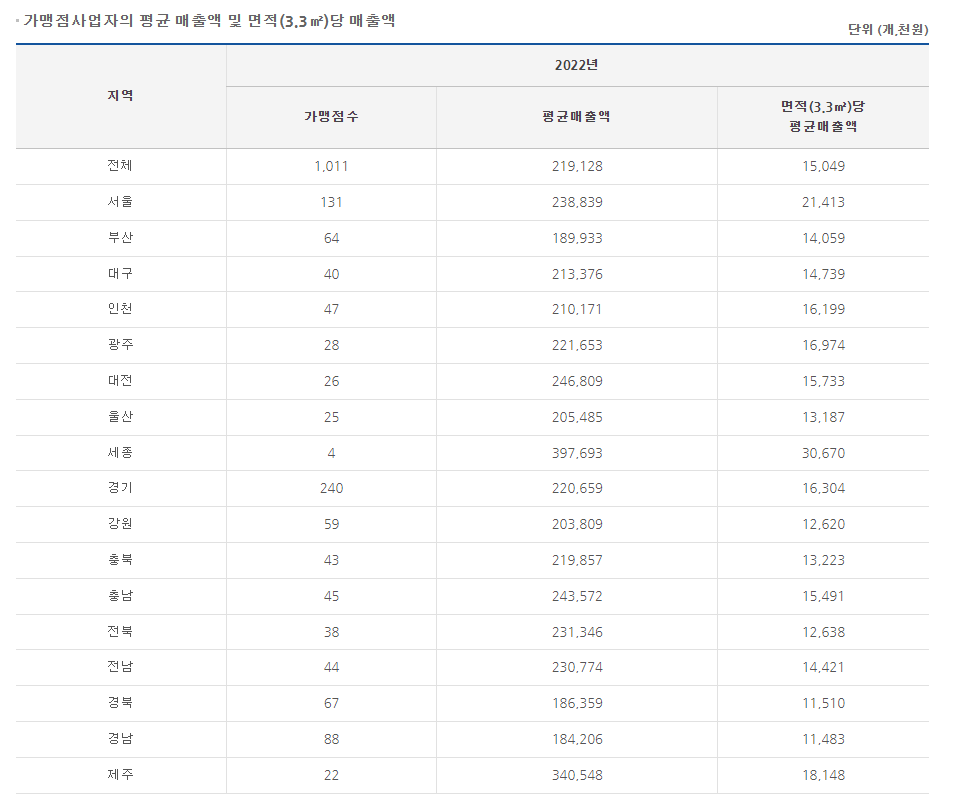The height and width of the screenshot is (810, 954).
Task: Select the 서울 region cell
Action: point(120,202)
